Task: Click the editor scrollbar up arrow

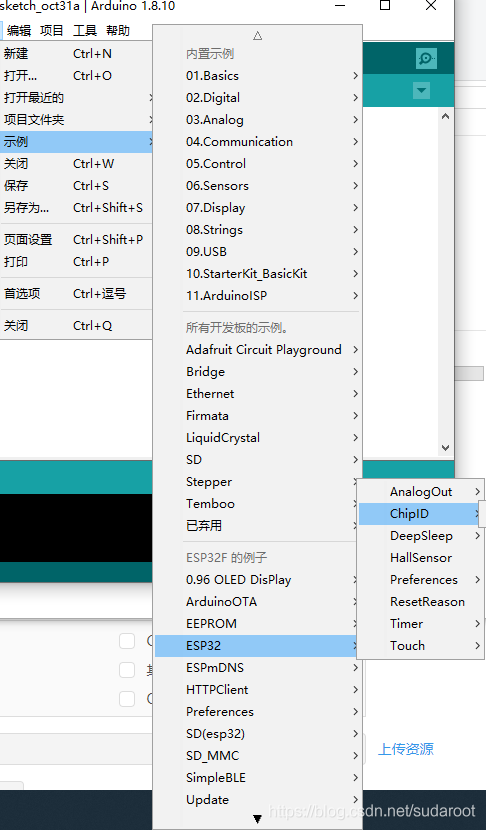Action: click(445, 116)
